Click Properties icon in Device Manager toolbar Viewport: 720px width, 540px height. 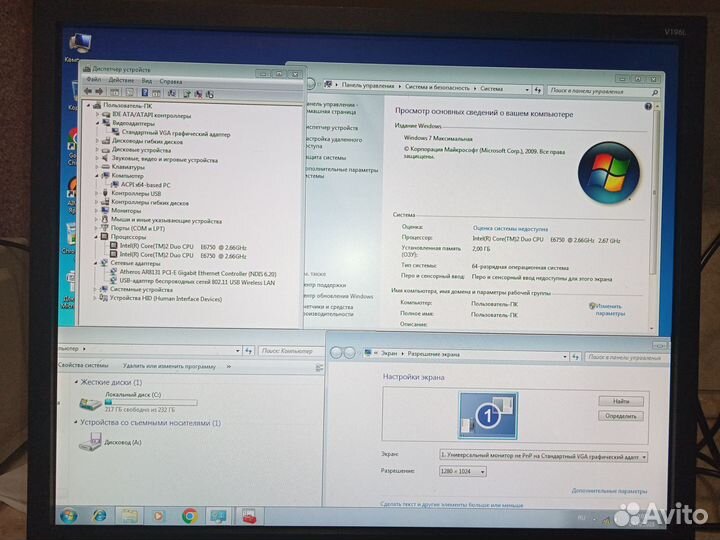(130, 93)
